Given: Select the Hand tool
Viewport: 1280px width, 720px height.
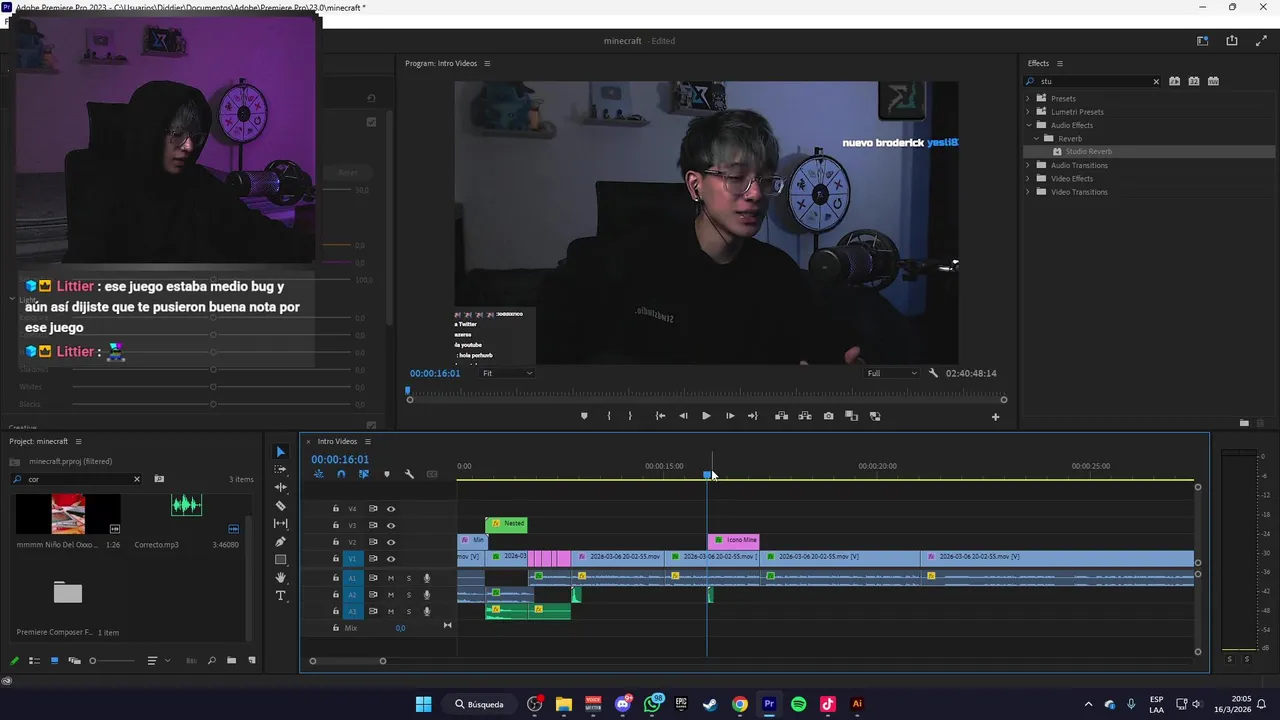Looking at the screenshot, I should pos(280,578).
